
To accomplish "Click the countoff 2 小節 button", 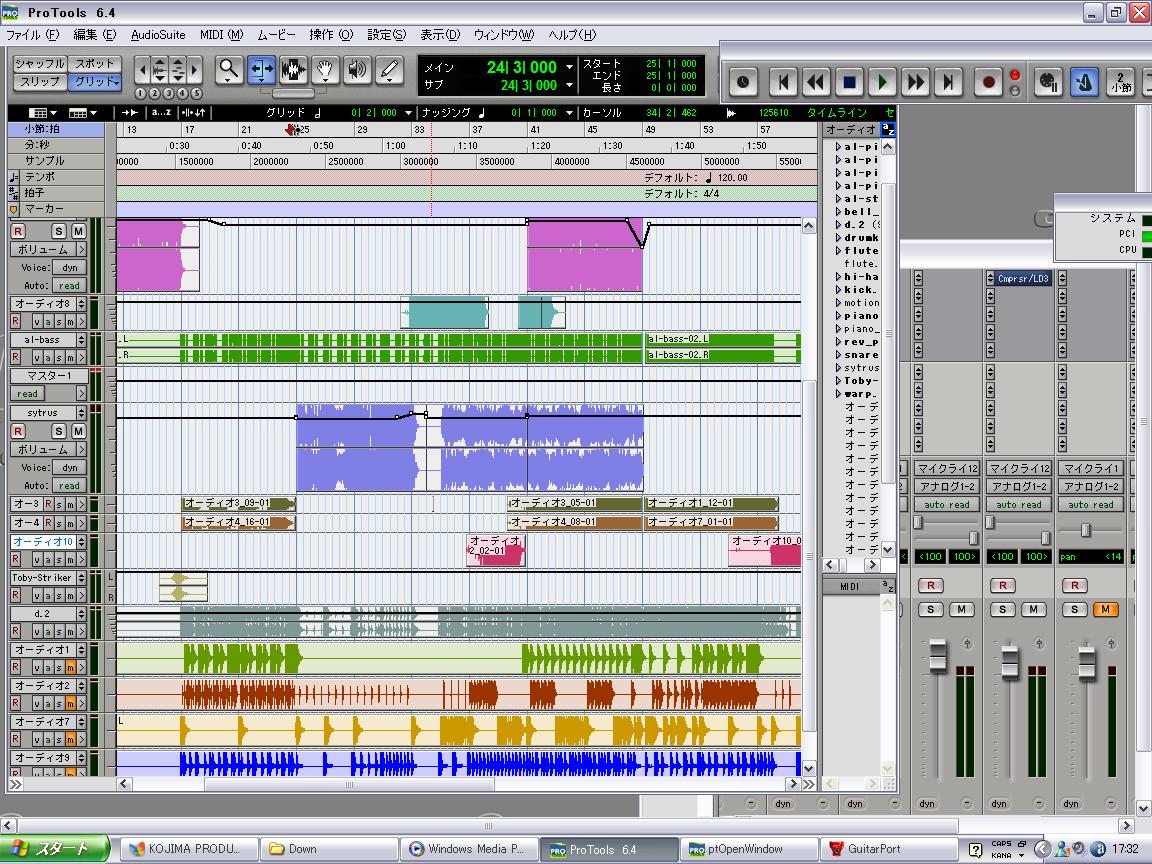I will [1120, 82].
